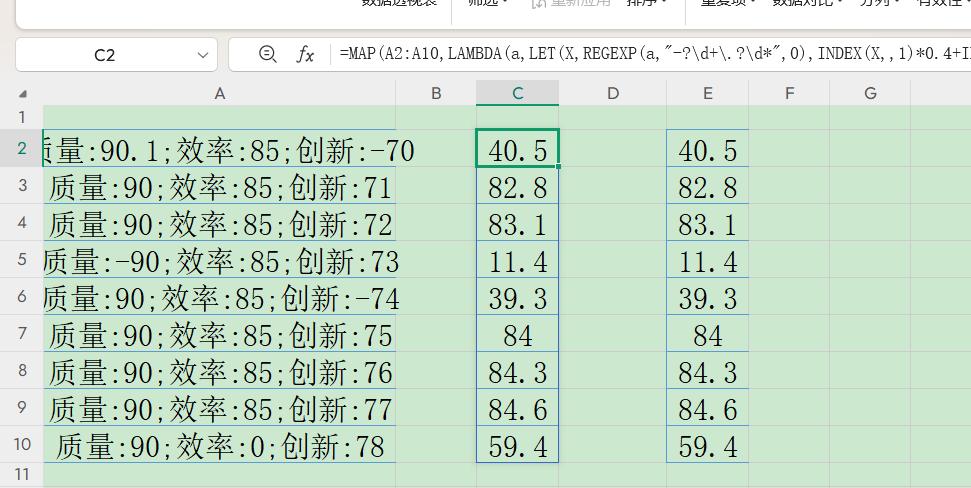
Task: Select row 1 header
Action: coord(22,117)
